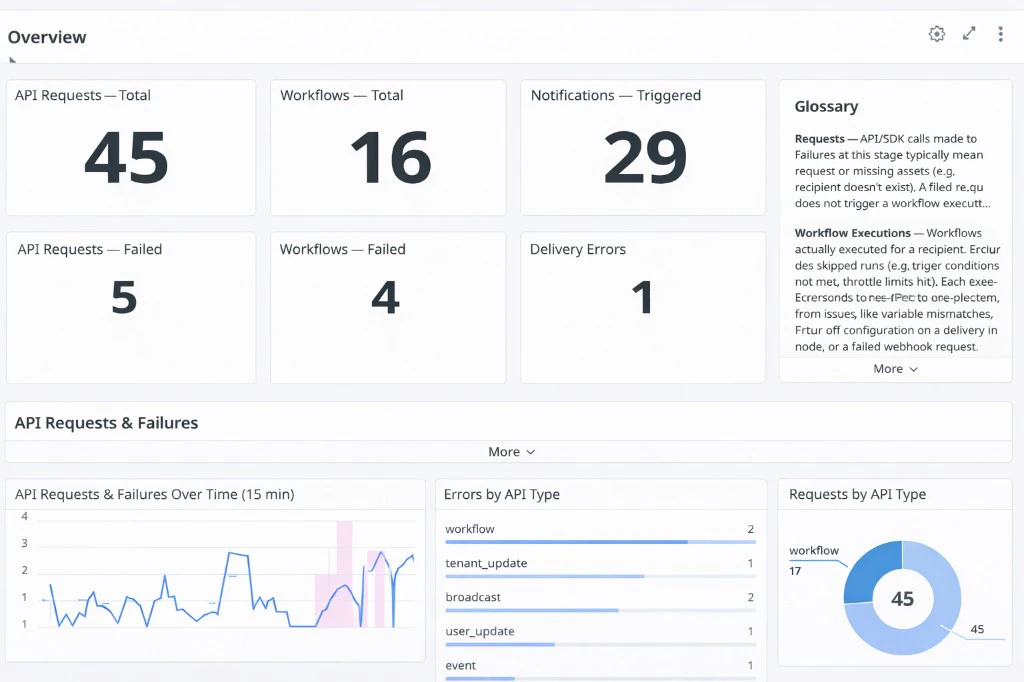Viewport: 1024px width, 682px height.
Task: Open the Overview settings gear icon
Action: (936, 34)
